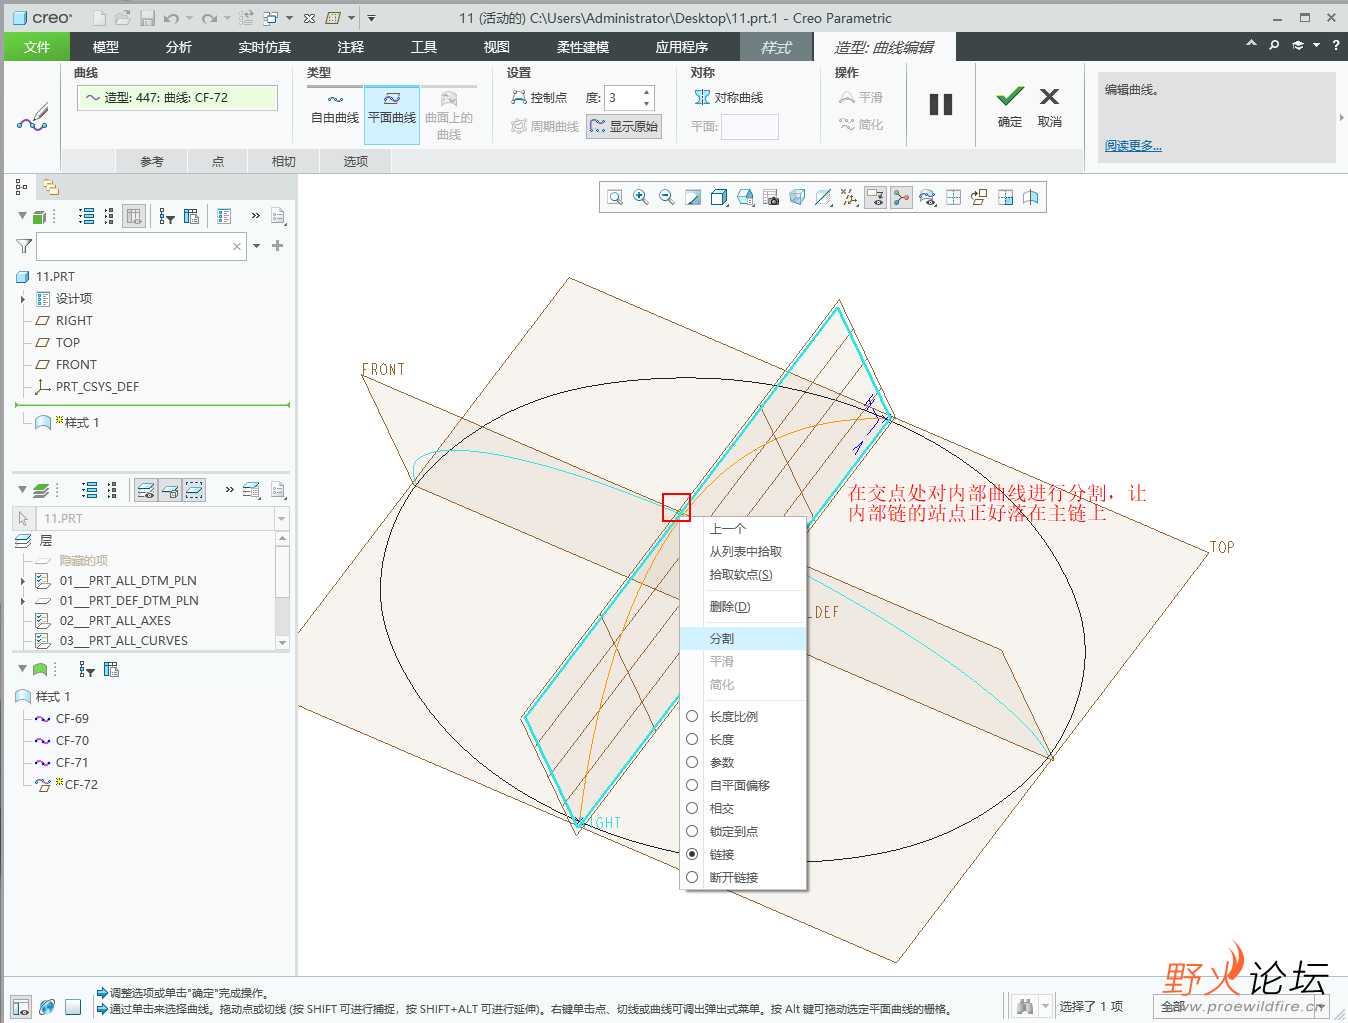Image resolution: width=1348 pixels, height=1023 pixels.
Task: Open the display style cube icon
Action: [x=719, y=198]
